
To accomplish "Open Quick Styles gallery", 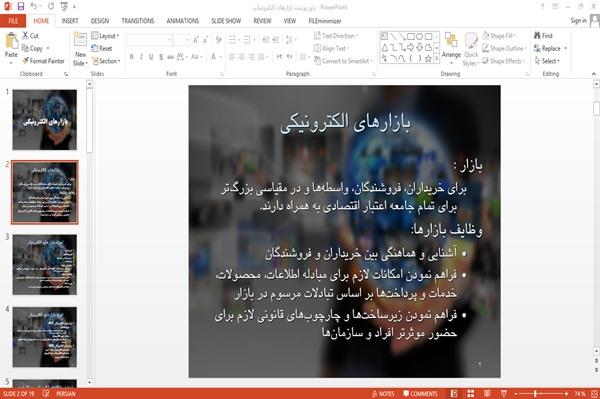I will 471,49.
